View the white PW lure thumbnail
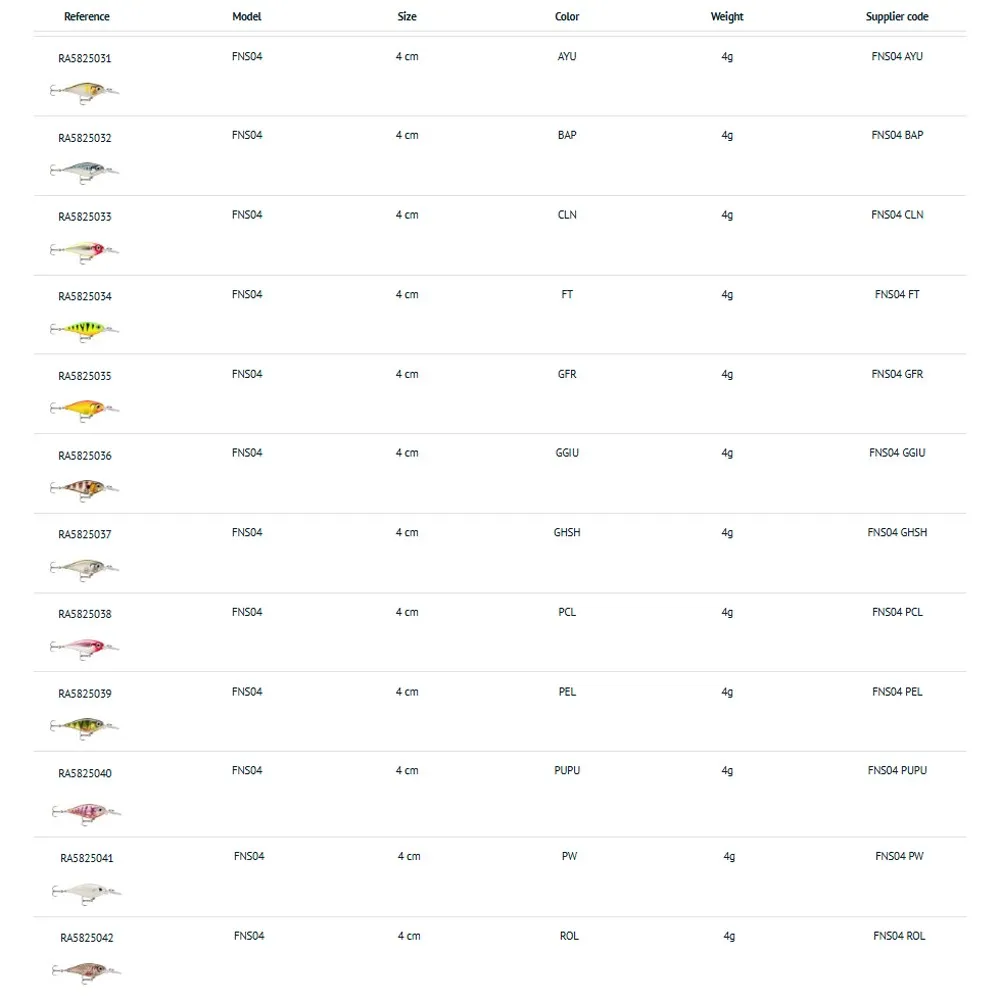 coord(86,893)
